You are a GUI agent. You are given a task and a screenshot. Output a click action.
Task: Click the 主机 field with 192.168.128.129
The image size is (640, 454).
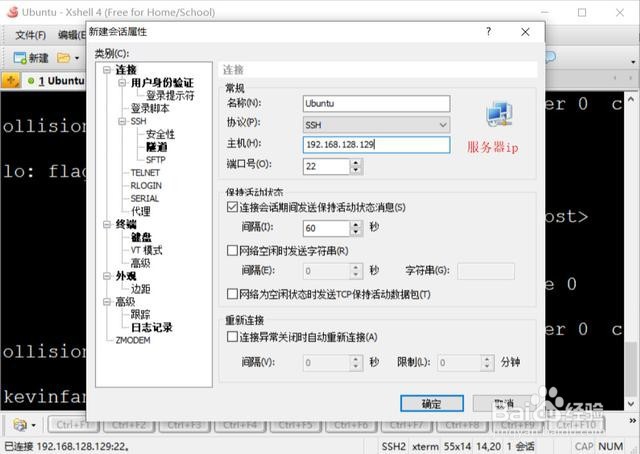click(x=376, y=145)
